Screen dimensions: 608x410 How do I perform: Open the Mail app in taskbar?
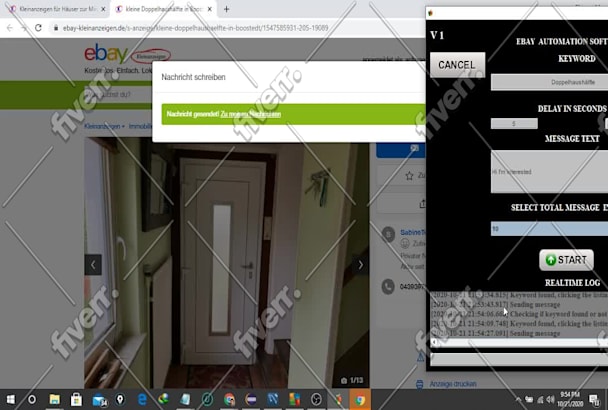[99, 400]
